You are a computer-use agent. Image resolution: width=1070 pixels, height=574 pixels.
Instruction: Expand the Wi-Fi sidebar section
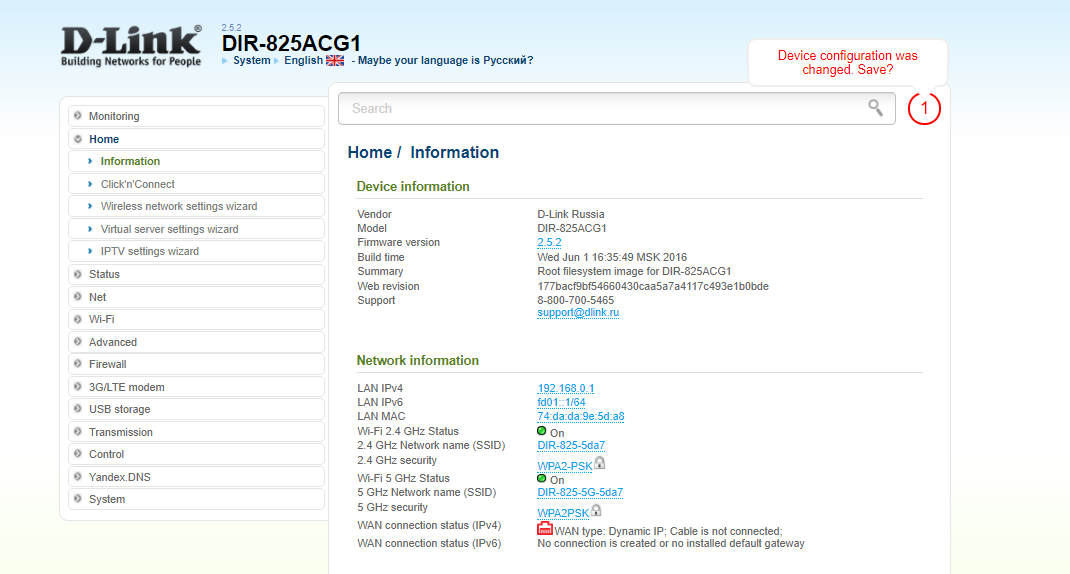point(101,319)
